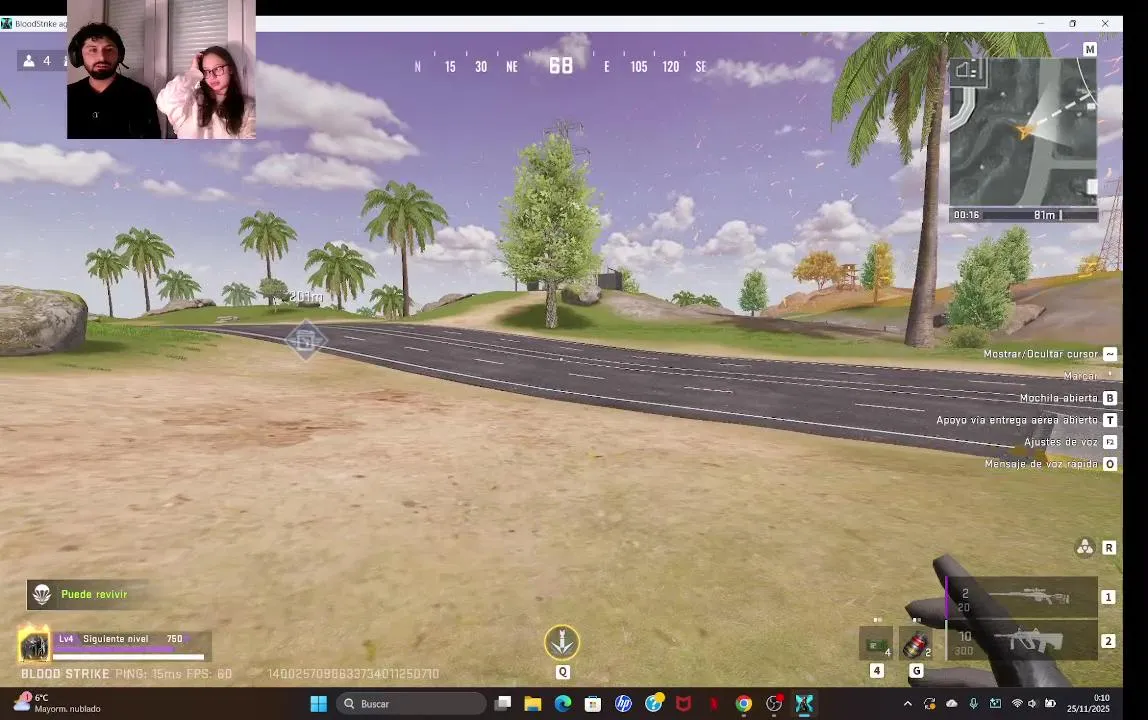This screenshot has width=1148, height=720.
Task: Open the Windows Start menu
Action: 318,704
